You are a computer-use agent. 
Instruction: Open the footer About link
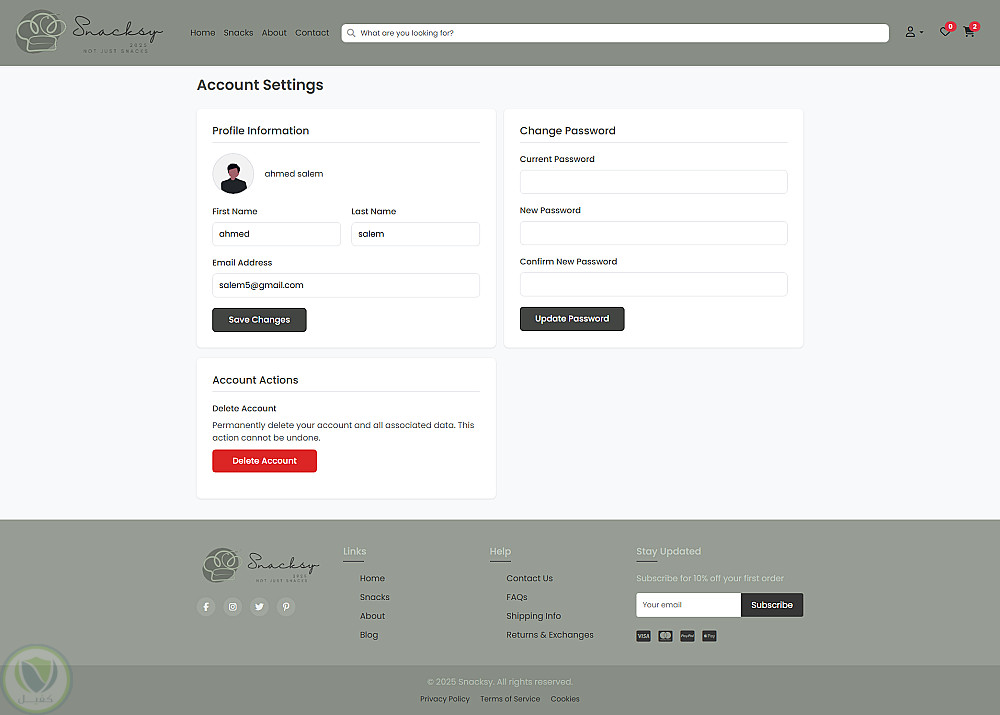[372, 616]
